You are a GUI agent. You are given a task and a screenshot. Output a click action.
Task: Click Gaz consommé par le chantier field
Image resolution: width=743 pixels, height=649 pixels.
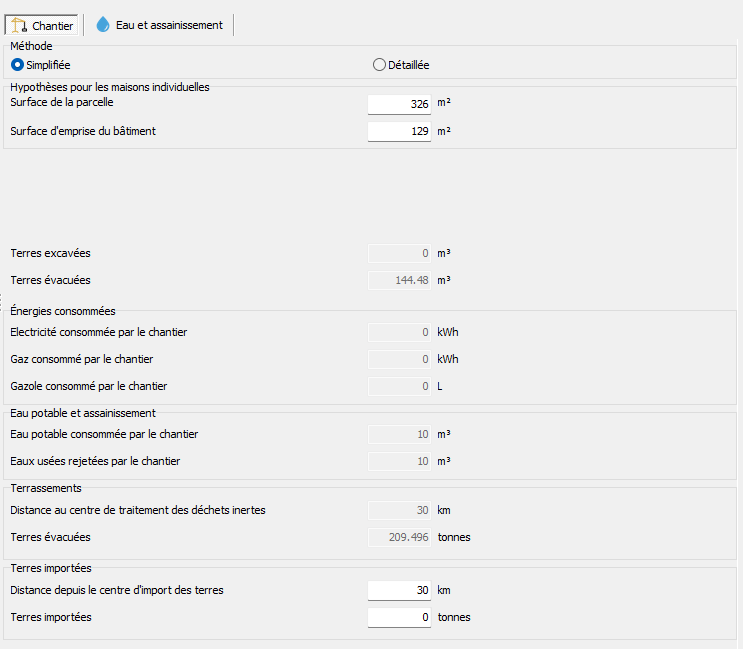point(399,359)
